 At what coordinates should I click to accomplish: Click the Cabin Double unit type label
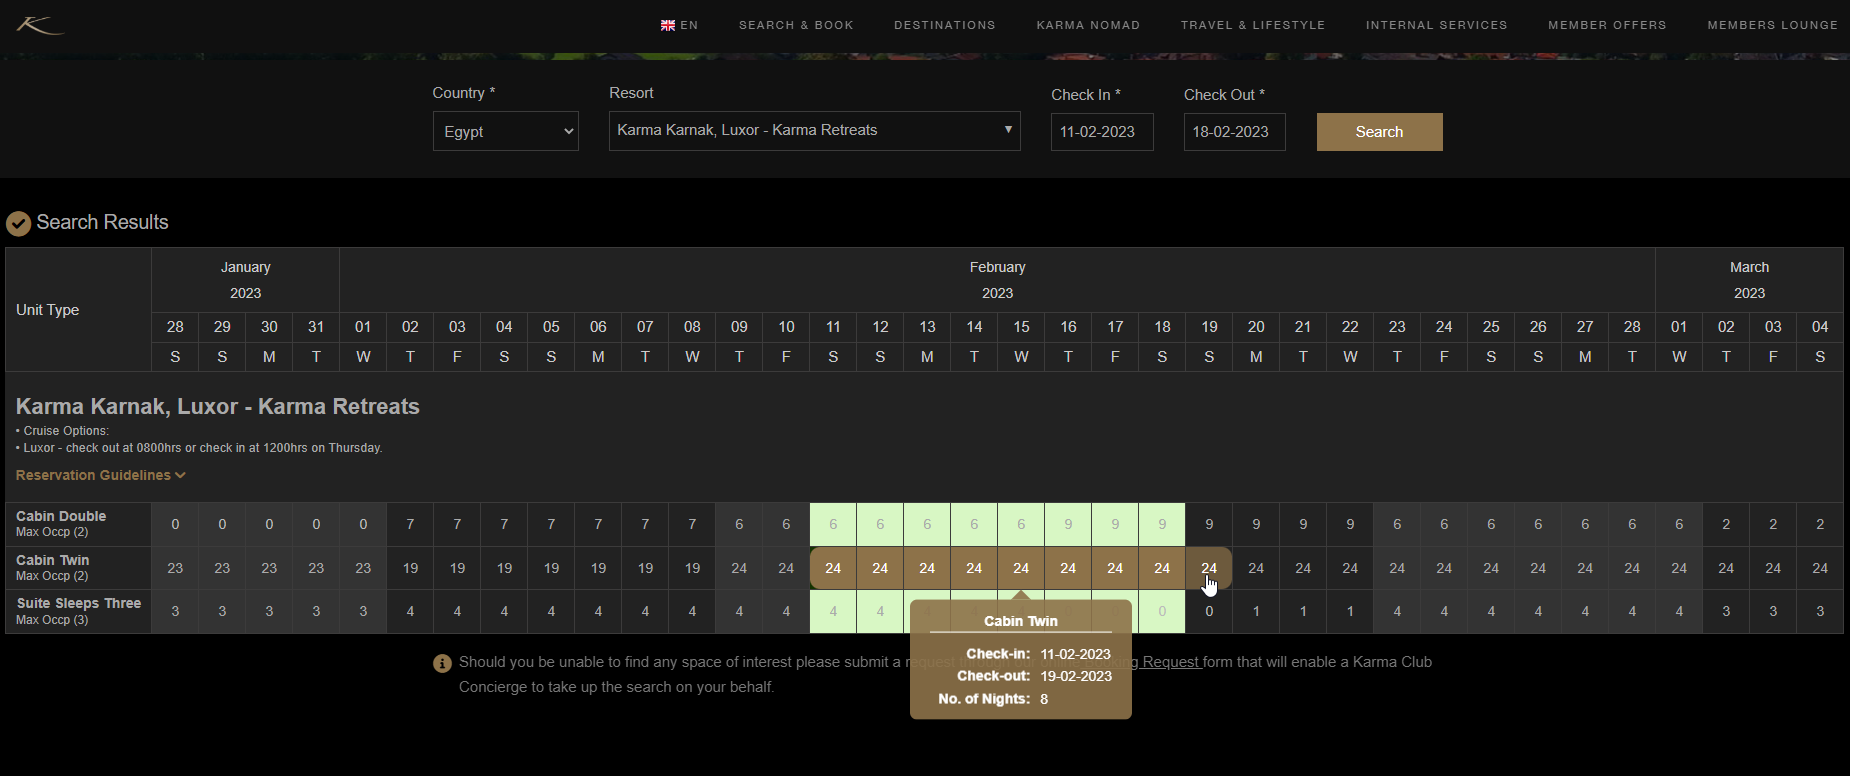pos(61,517)
